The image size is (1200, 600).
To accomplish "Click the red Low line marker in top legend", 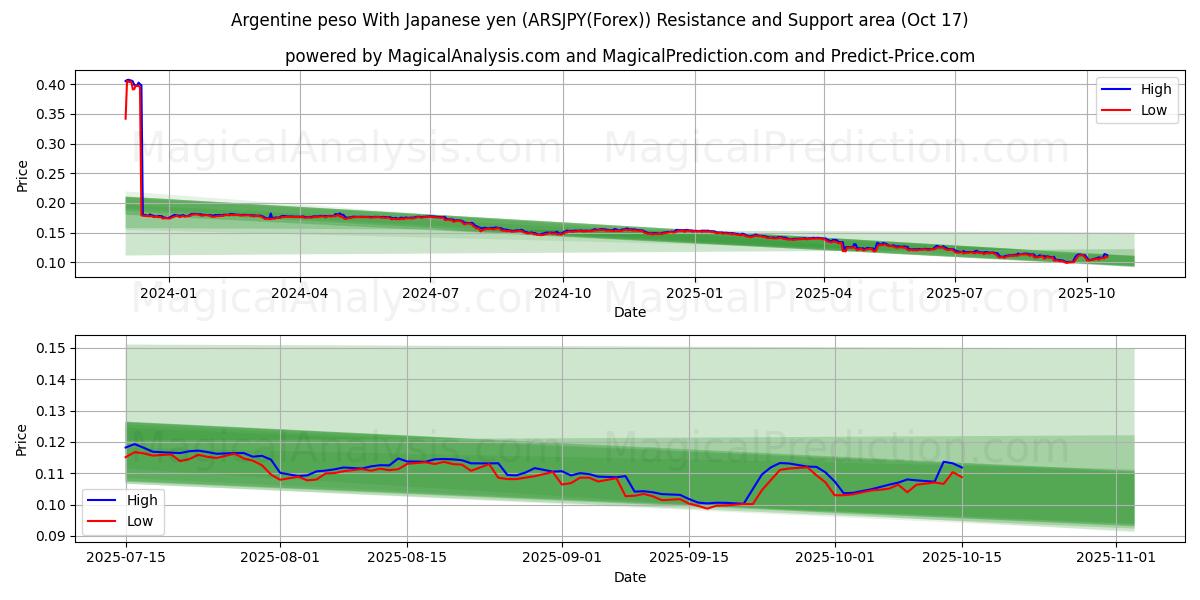I will coord(1116,110).
